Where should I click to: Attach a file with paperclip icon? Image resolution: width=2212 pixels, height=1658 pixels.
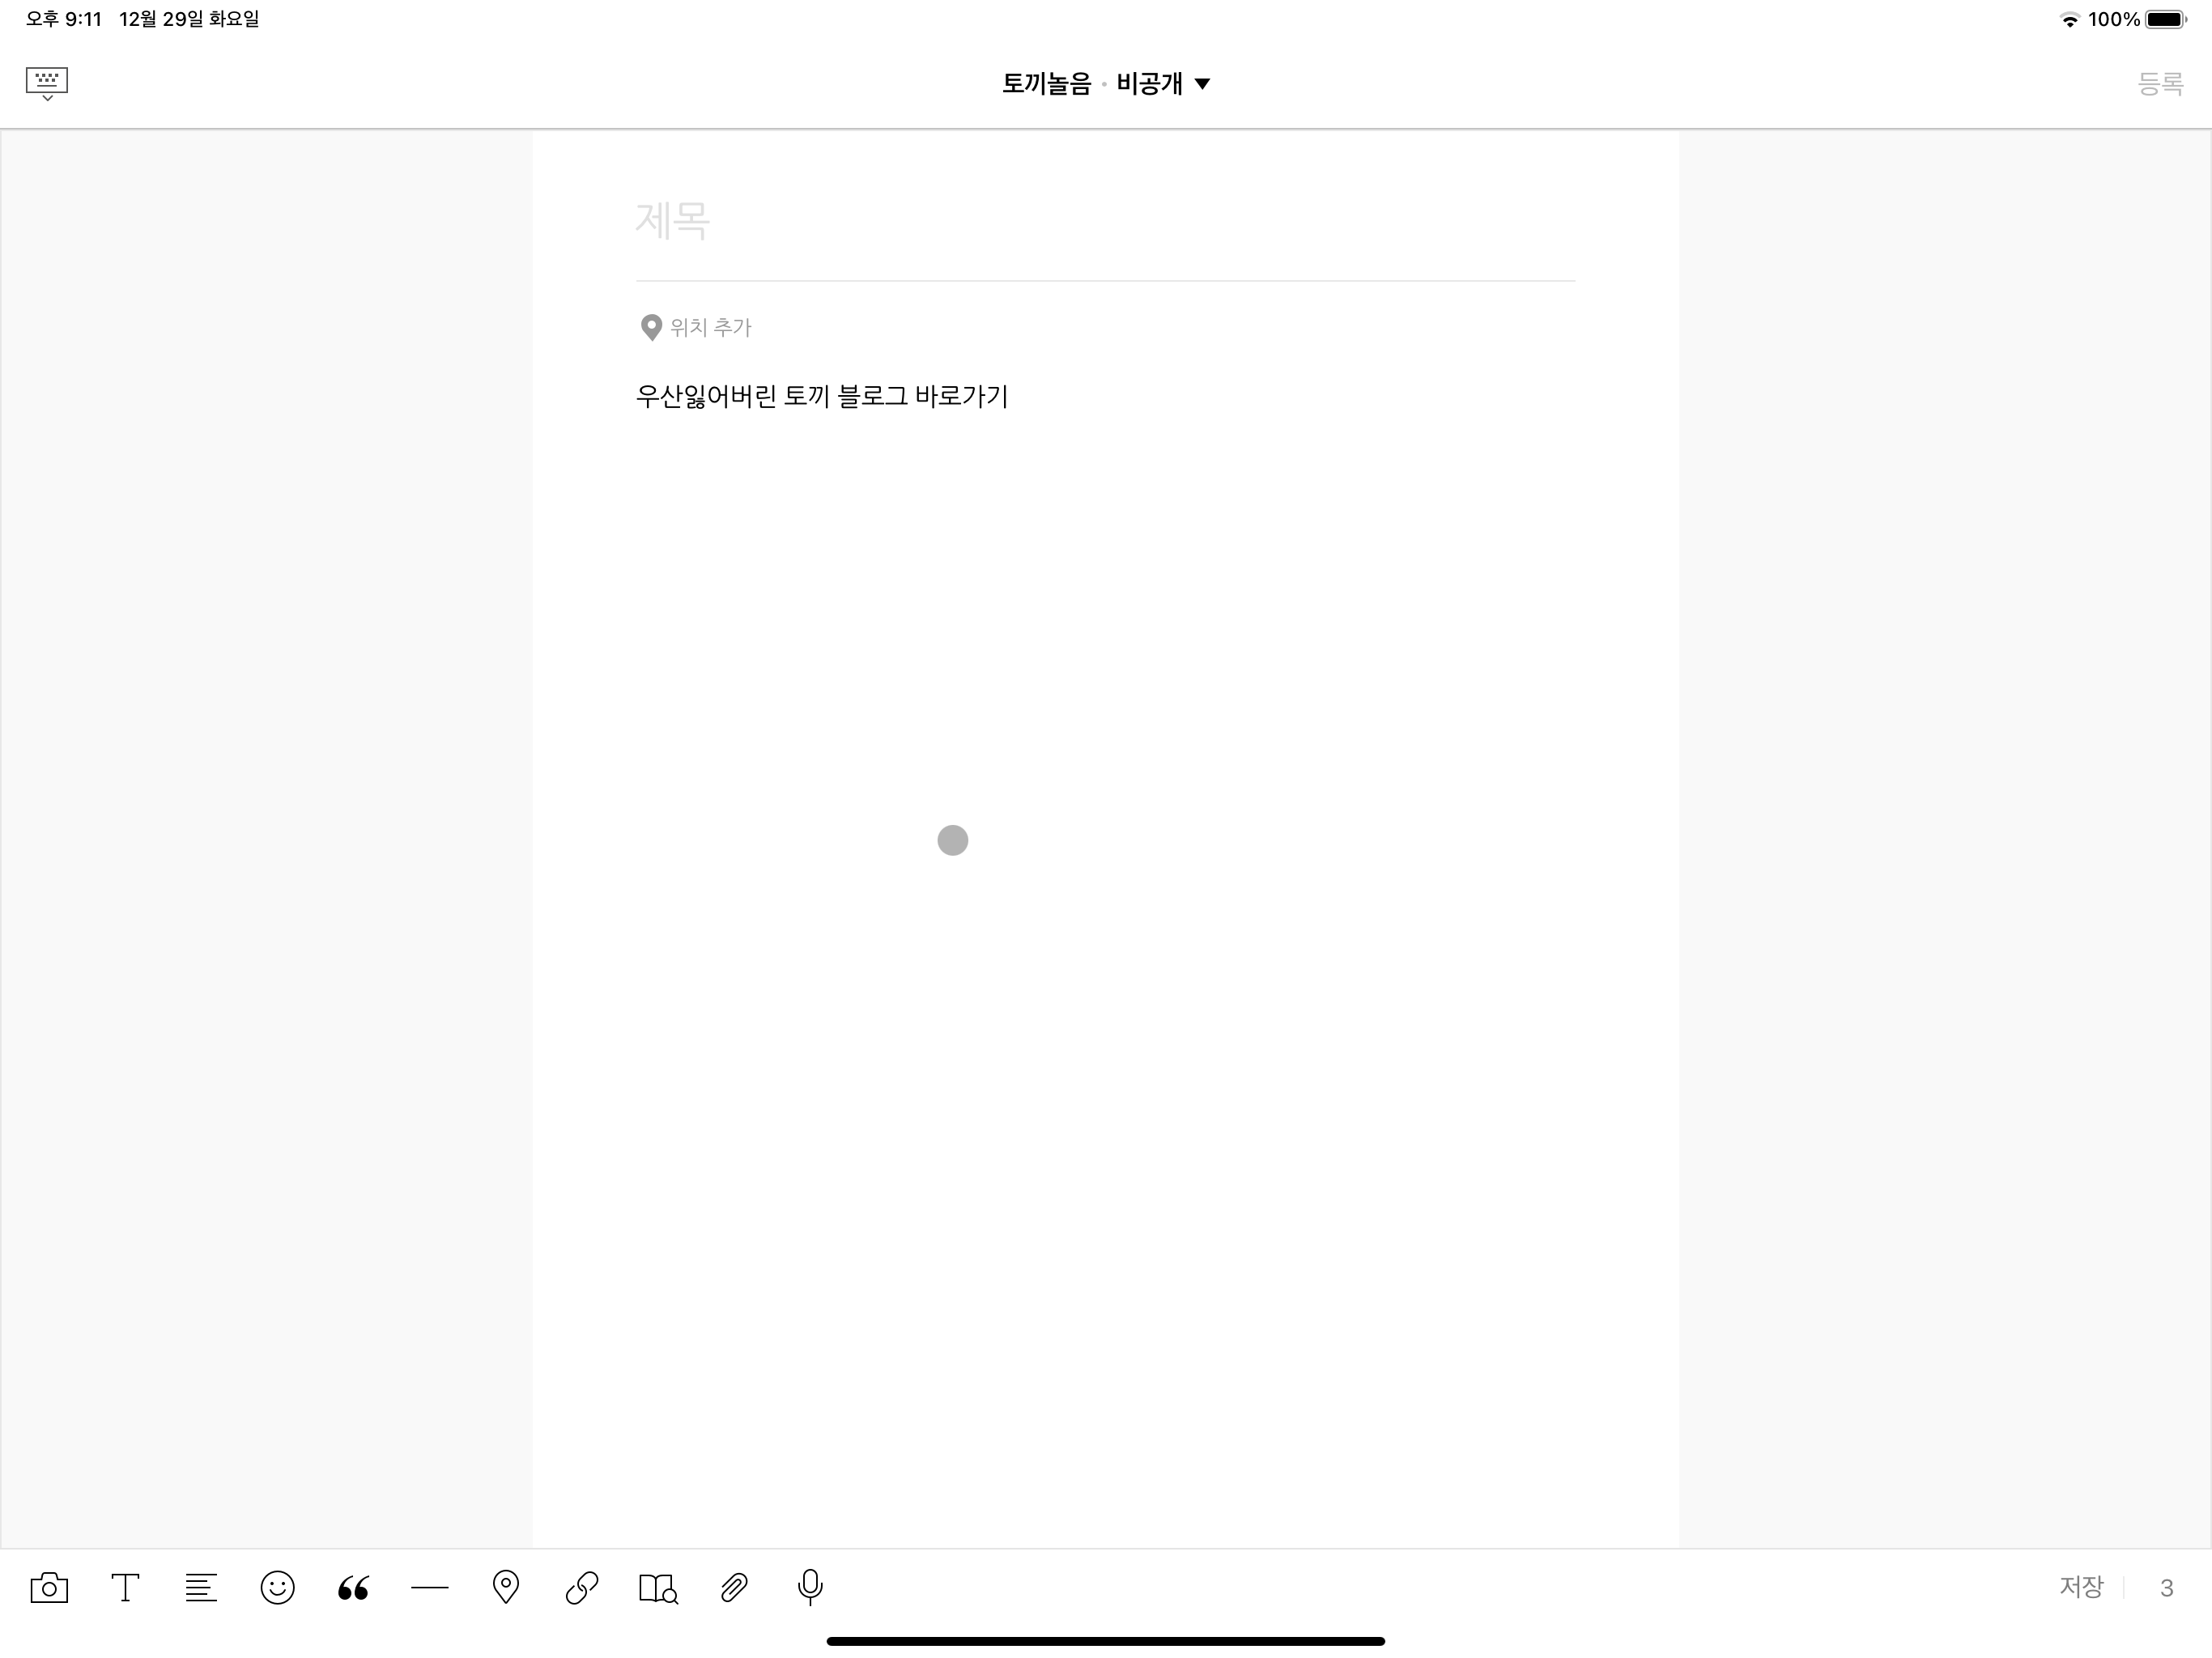coord(734,1587)
